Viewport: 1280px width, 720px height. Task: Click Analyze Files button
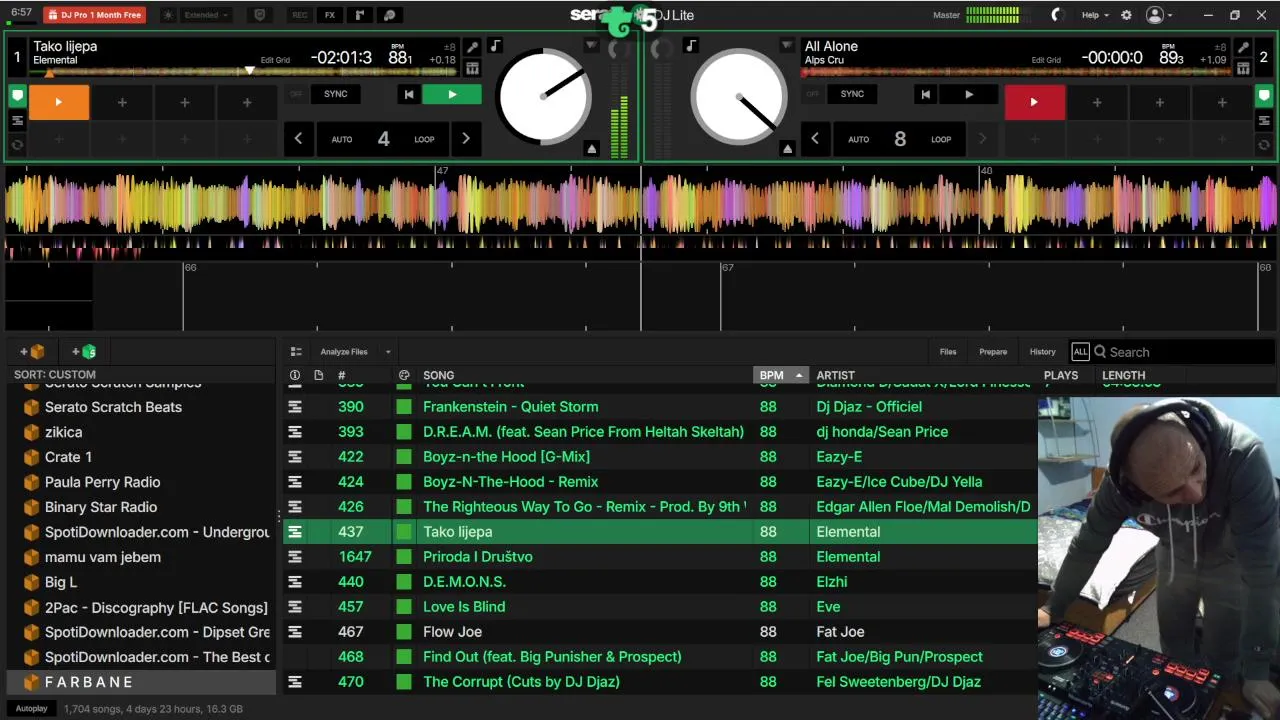(344, 352)
